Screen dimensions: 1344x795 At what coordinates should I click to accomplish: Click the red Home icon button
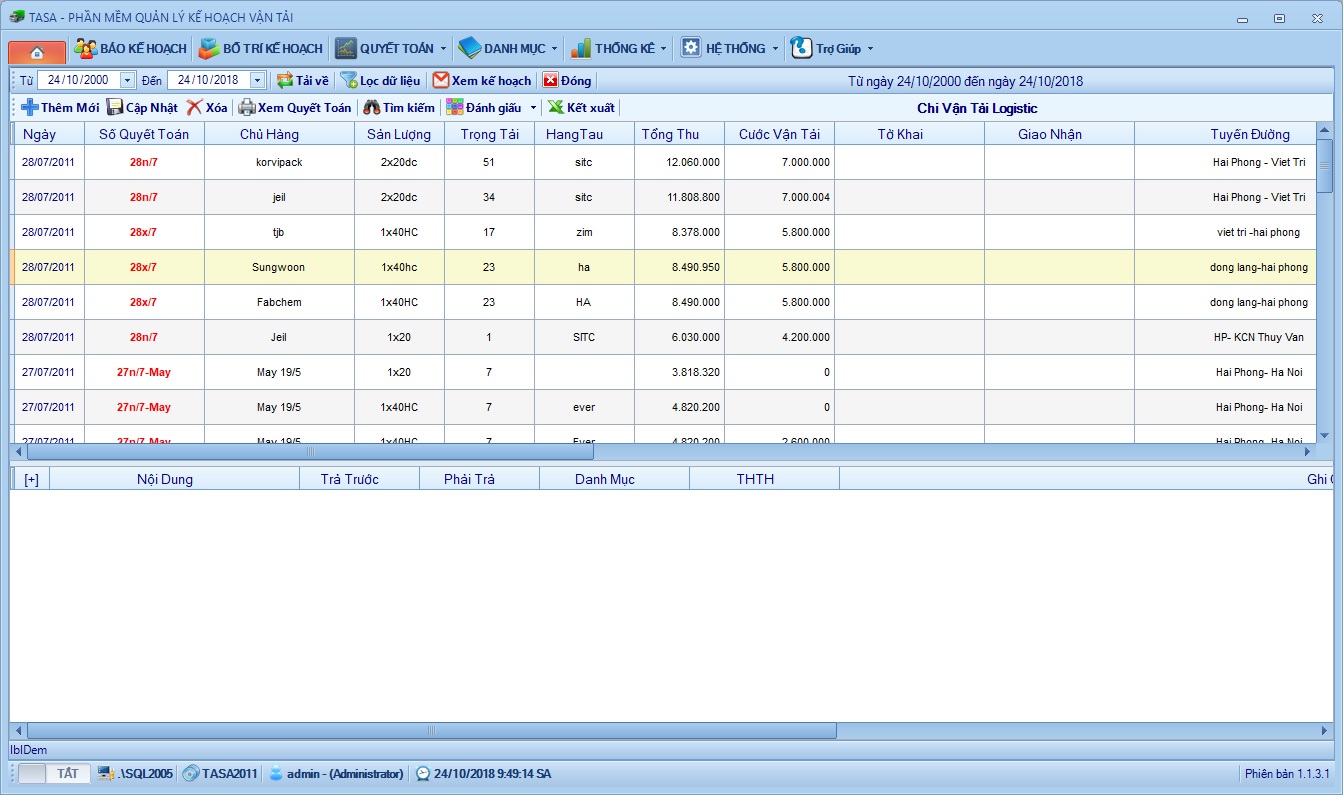(37, 51)
